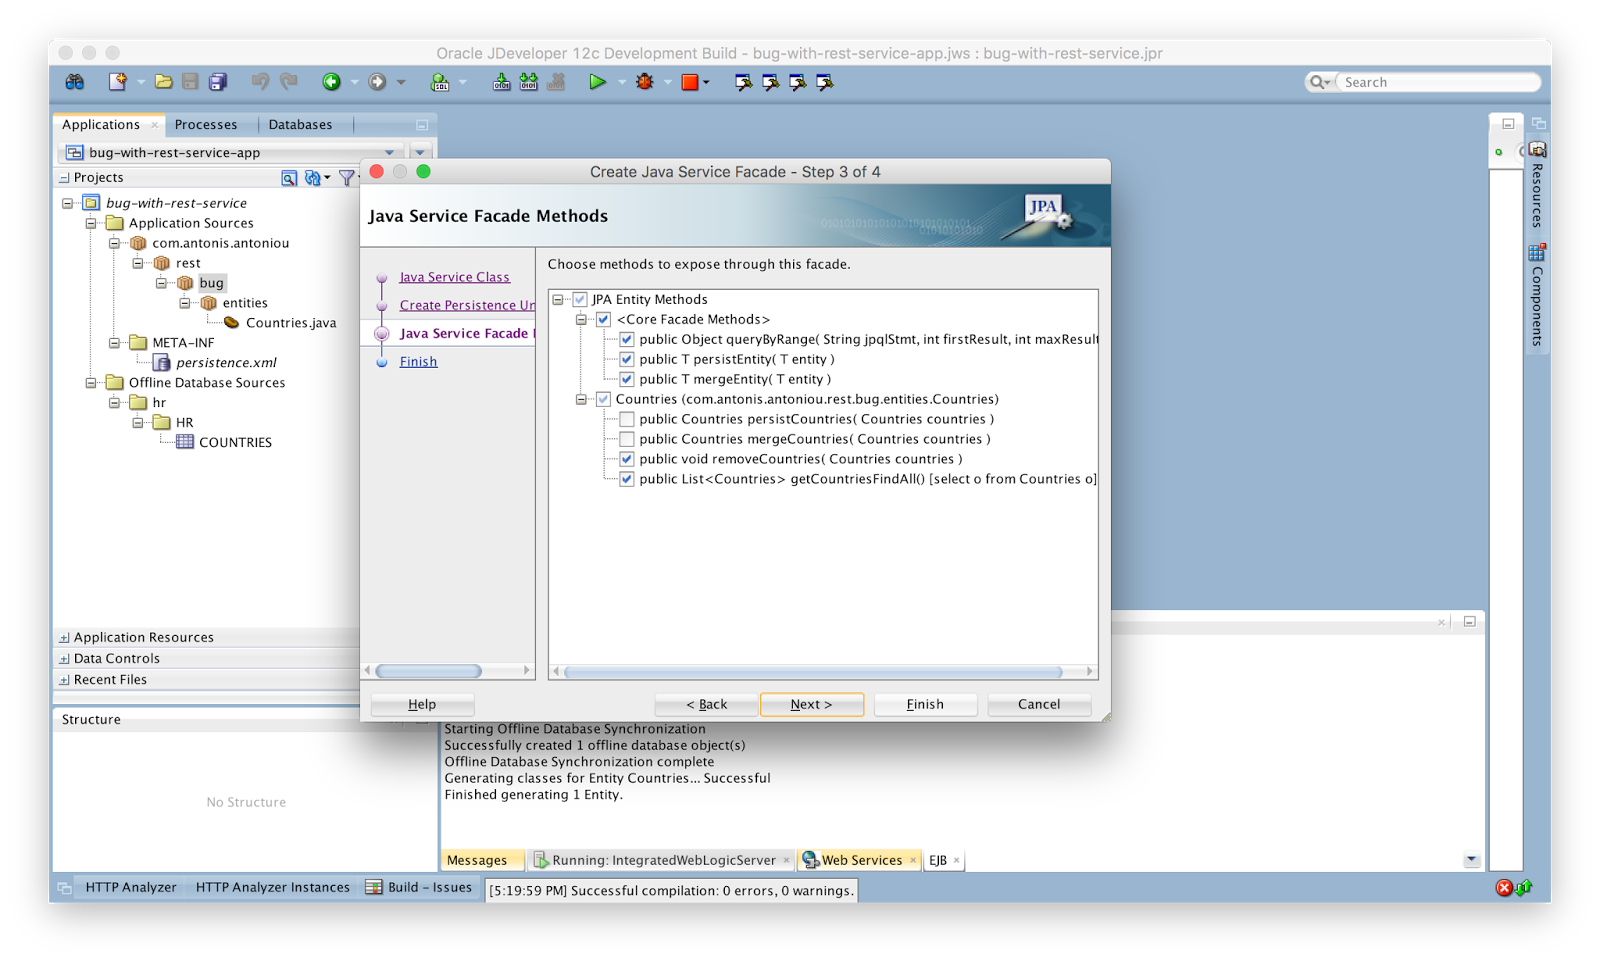Check the persistCountries method checkbox
Screen dimensions: 1600x961
pyautogui.click(x=627, y=419)
